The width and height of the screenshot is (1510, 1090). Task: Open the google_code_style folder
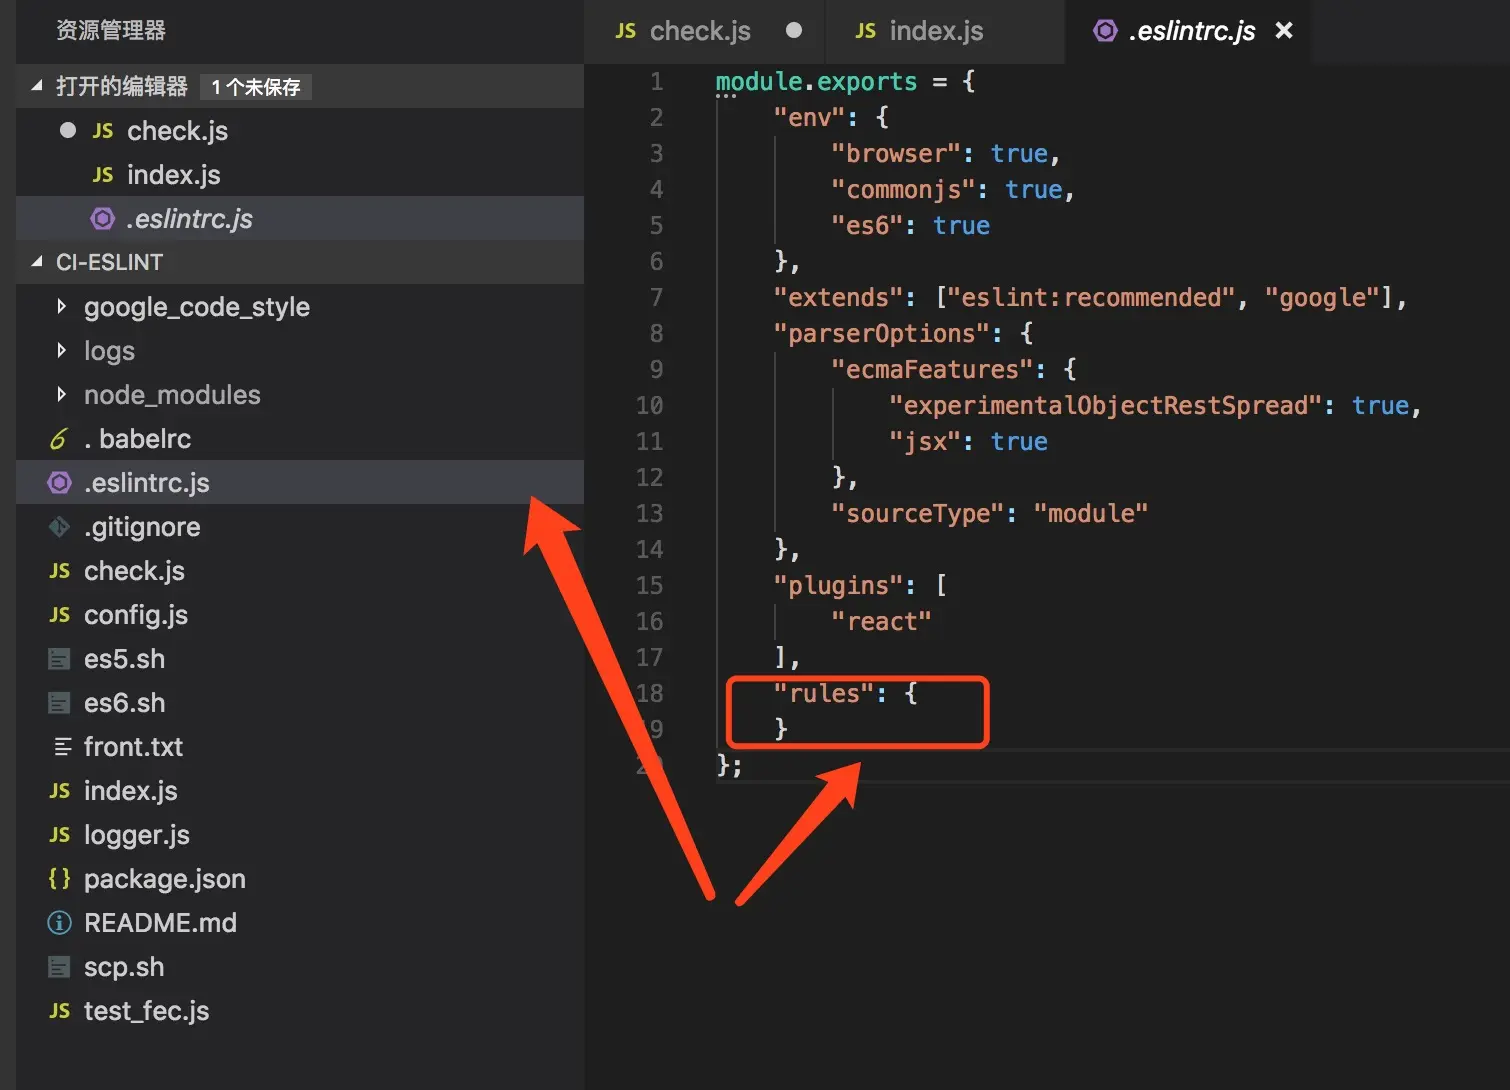300,307
